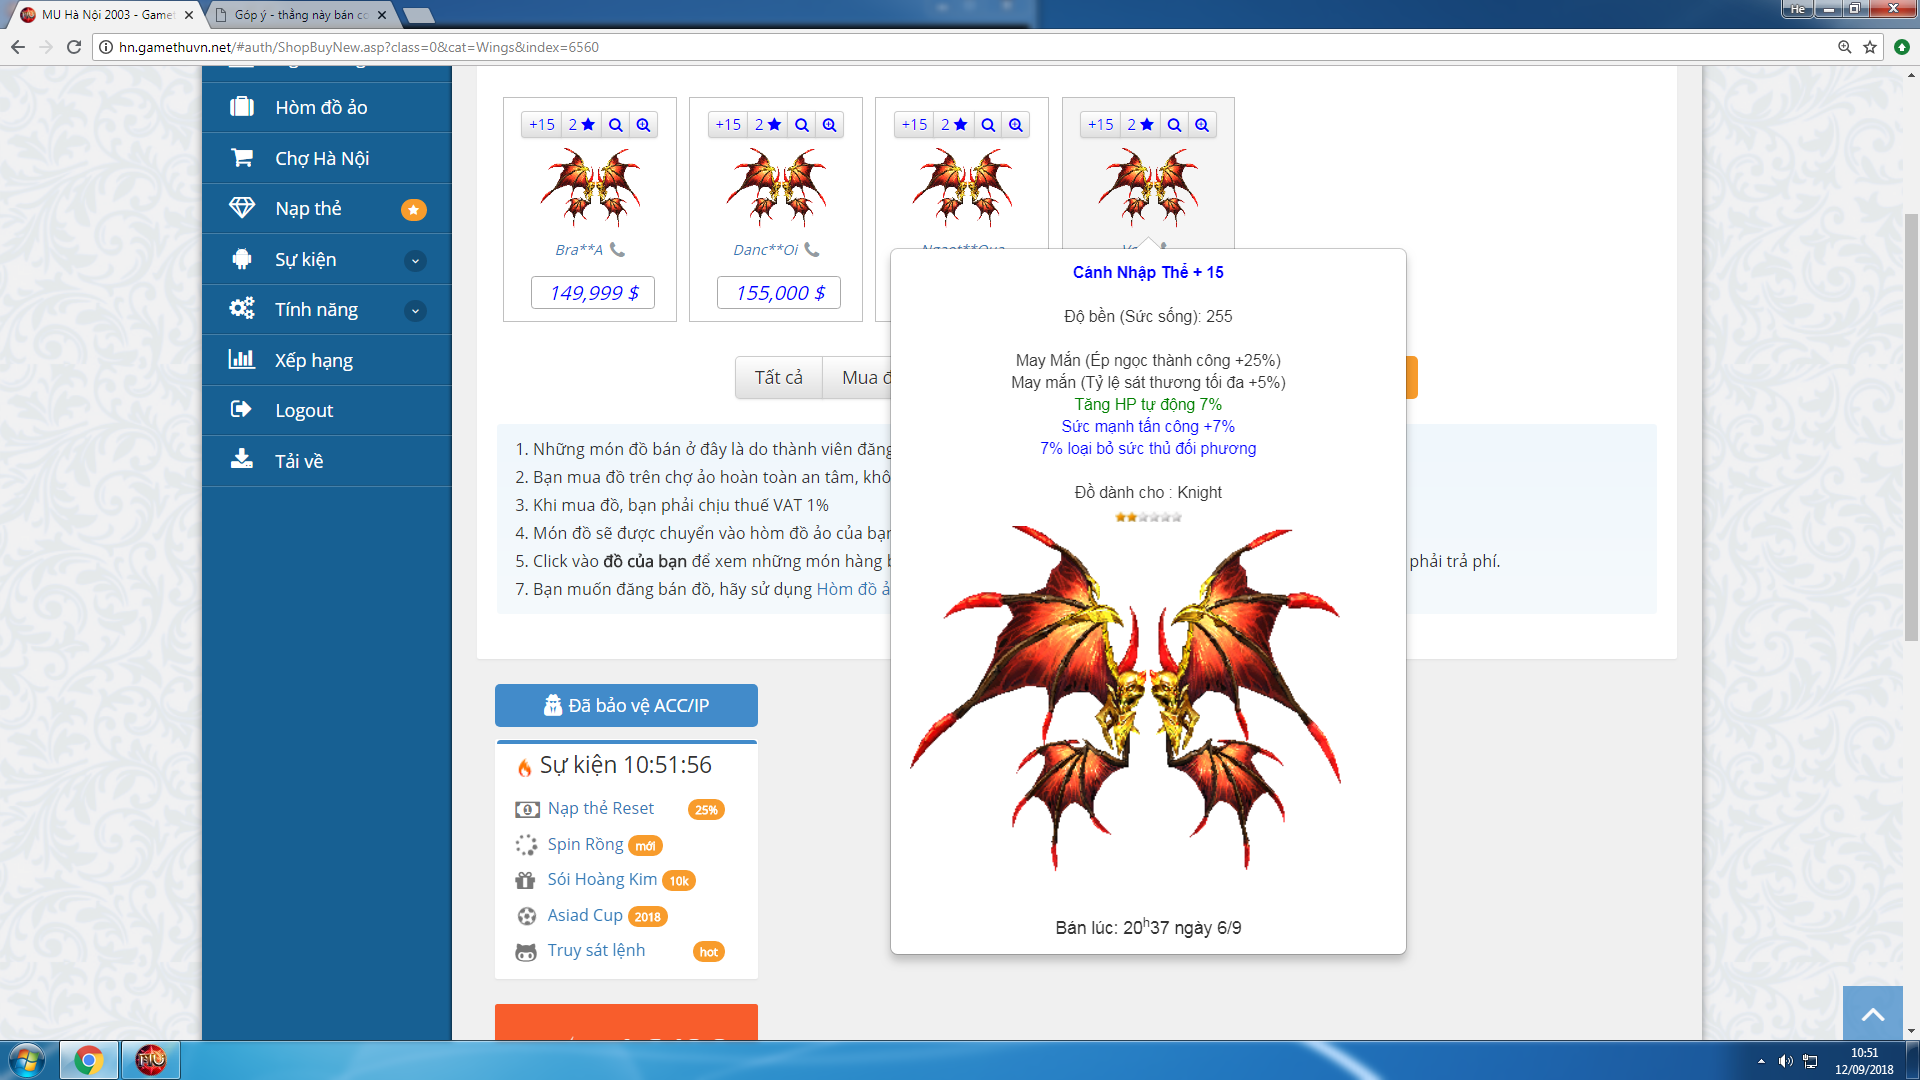Open Sói Hoàng Kim event link
The height and width of the screenshot is (1080, 1920).
pyautogui.click(x=602, y=879)
